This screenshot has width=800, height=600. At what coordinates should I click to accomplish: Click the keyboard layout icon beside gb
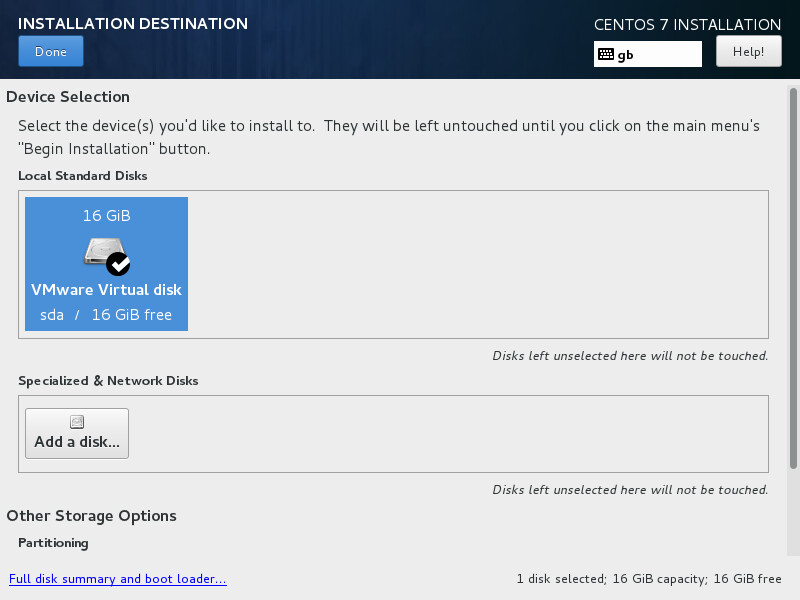coord(605,55)
